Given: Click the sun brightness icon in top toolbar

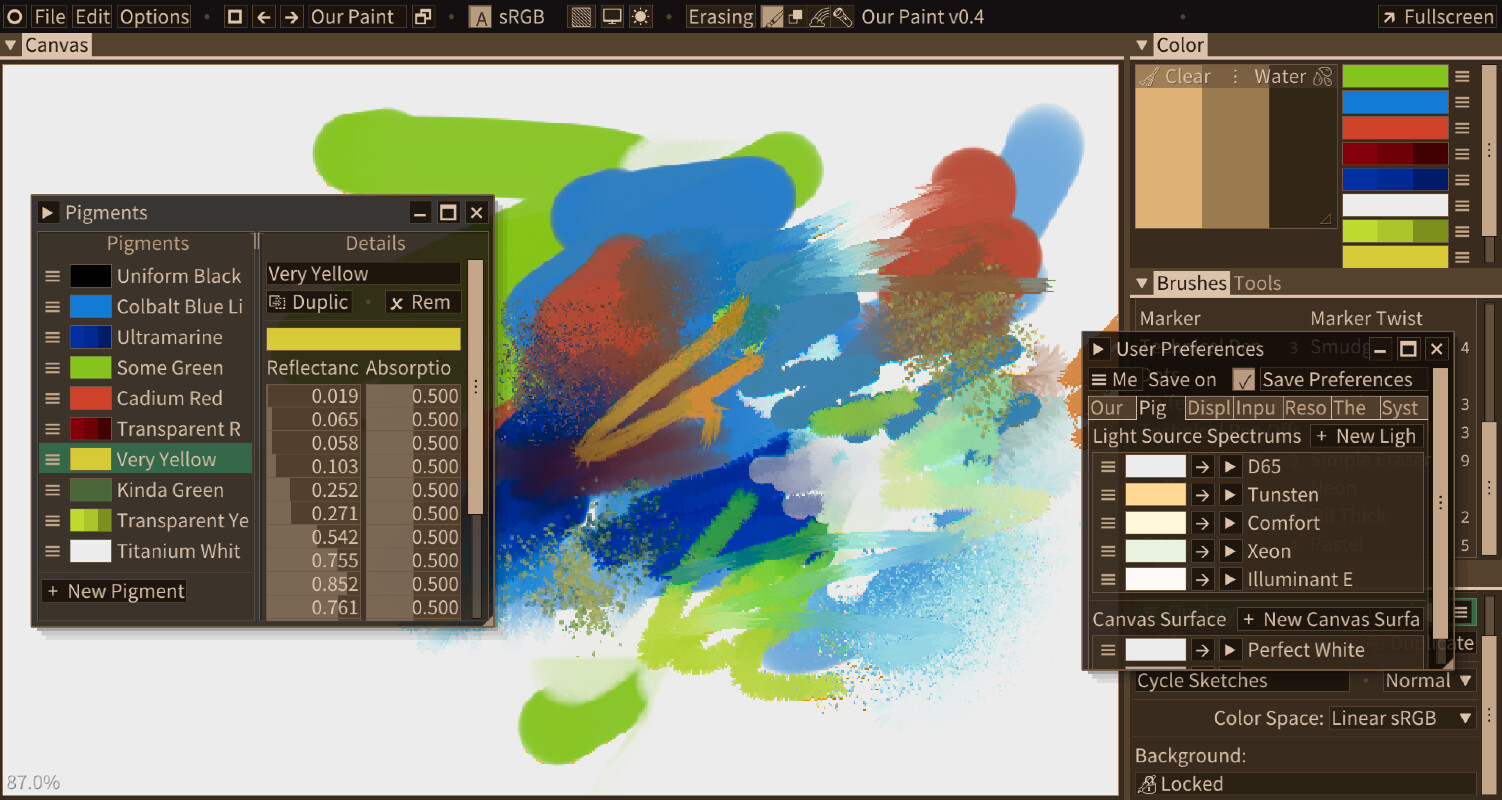Looking at the screenshot, I should click(x=640, y=17).
